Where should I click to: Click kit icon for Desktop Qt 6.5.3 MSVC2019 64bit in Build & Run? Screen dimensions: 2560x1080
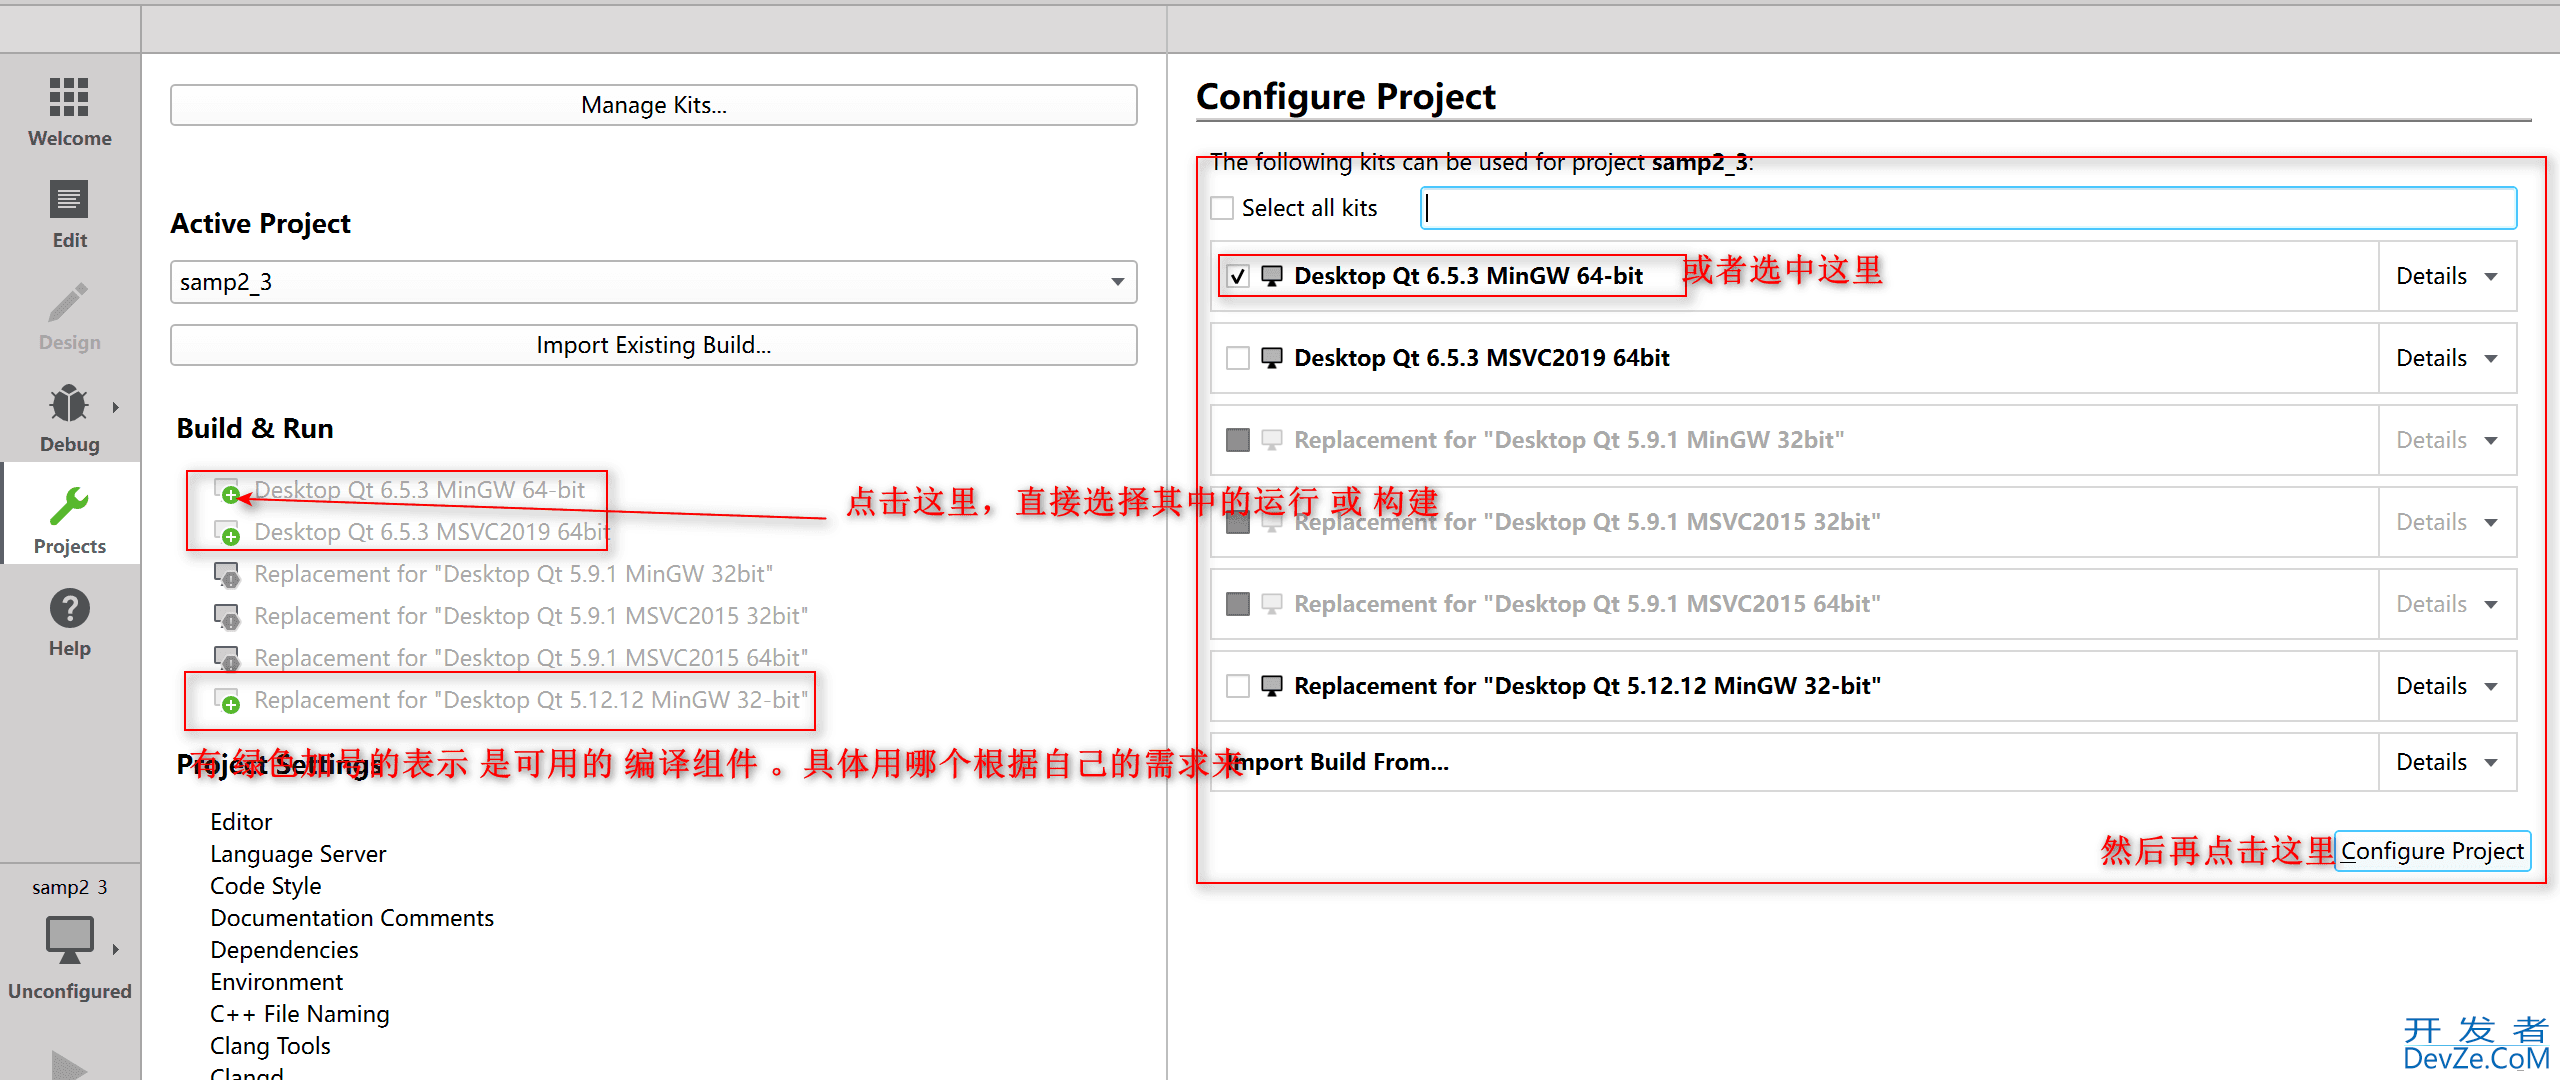point(227,532)
